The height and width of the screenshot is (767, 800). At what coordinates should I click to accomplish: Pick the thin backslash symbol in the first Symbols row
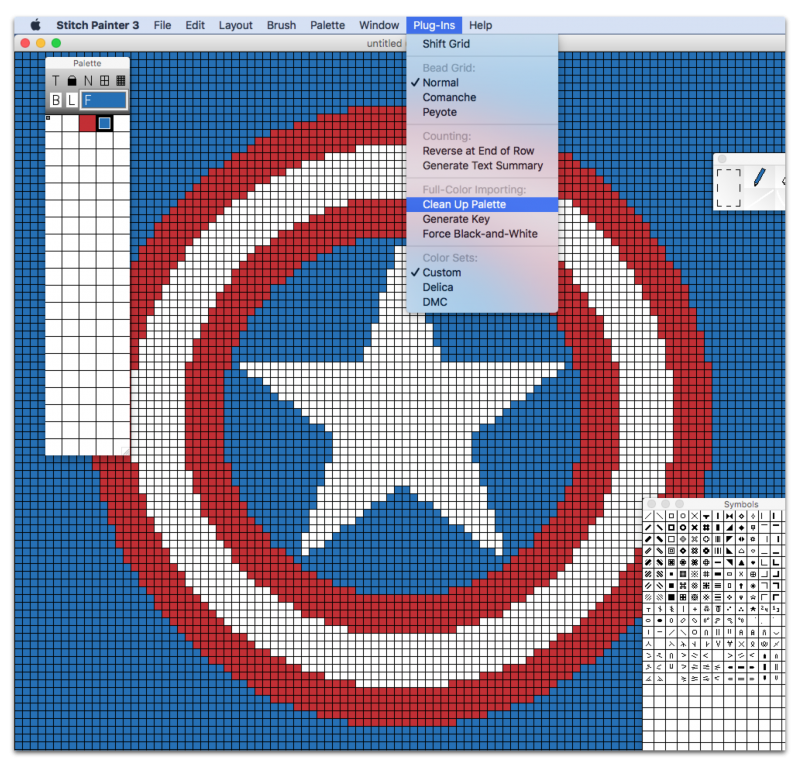[x=660, y=516]
